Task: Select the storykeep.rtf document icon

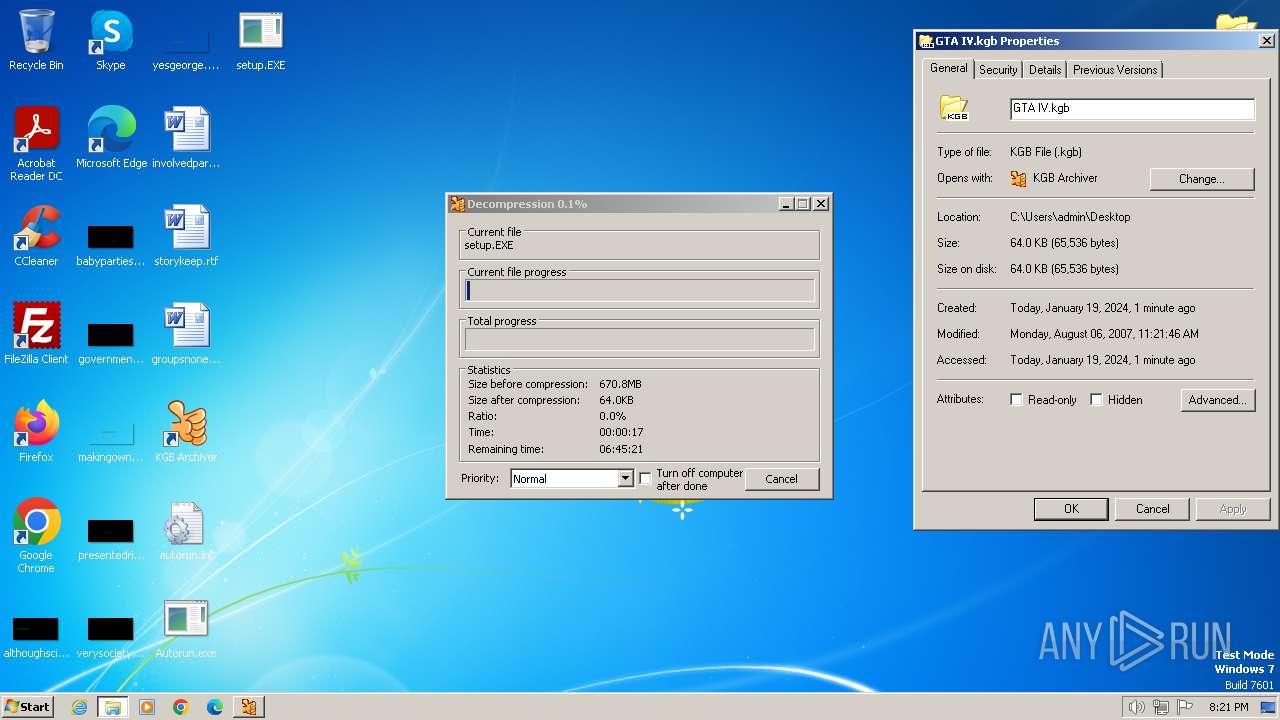Action: click(x=186, y=236)
